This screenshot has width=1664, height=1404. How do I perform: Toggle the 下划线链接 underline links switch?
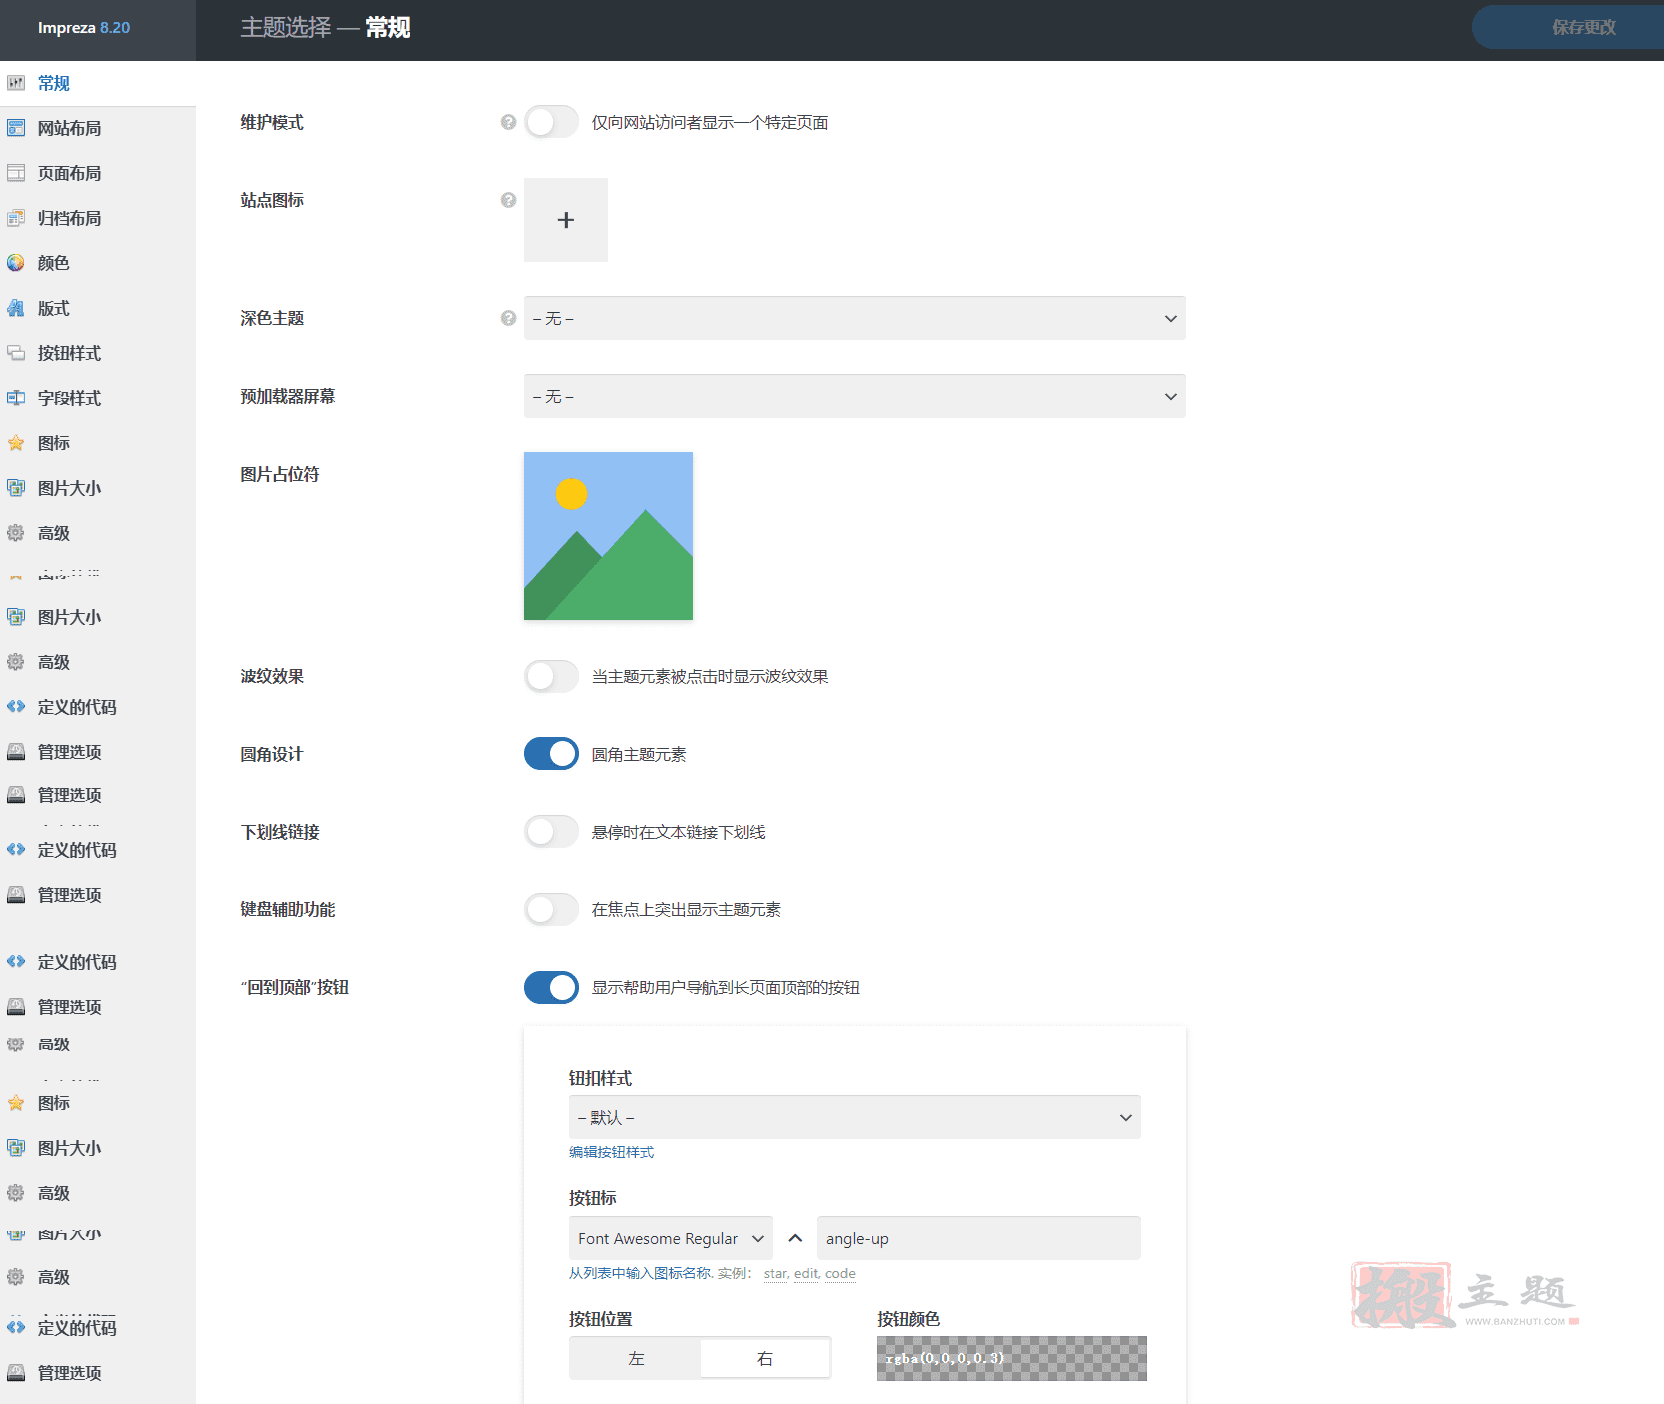point(551,832)
